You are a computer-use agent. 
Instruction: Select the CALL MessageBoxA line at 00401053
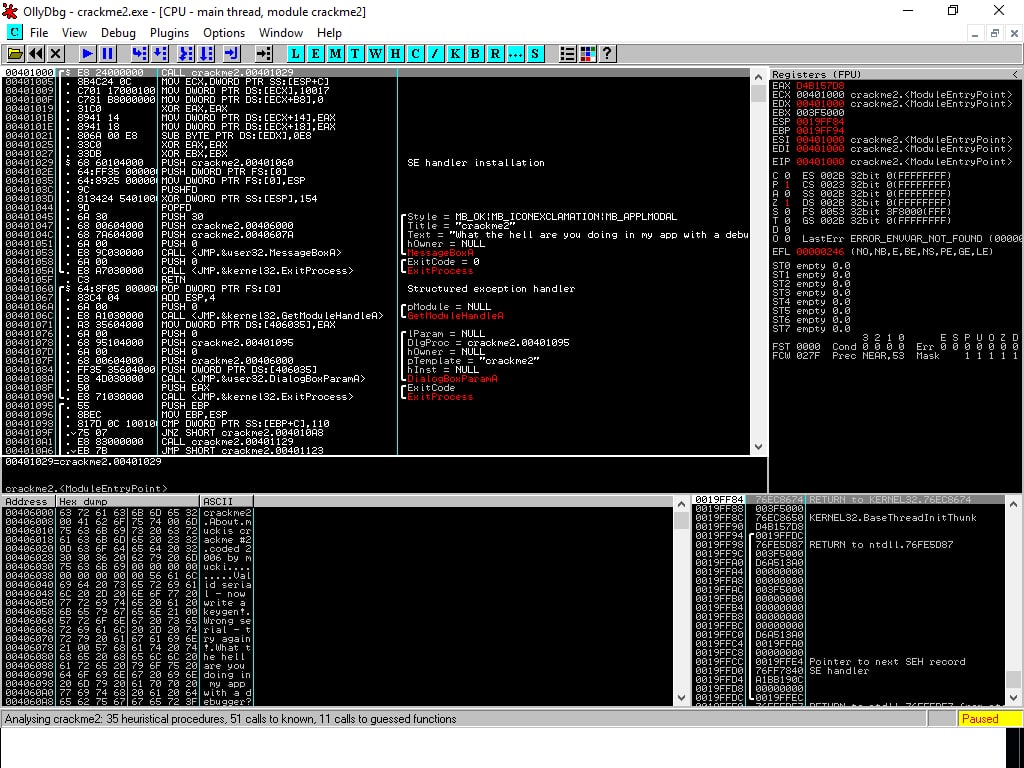376,253
